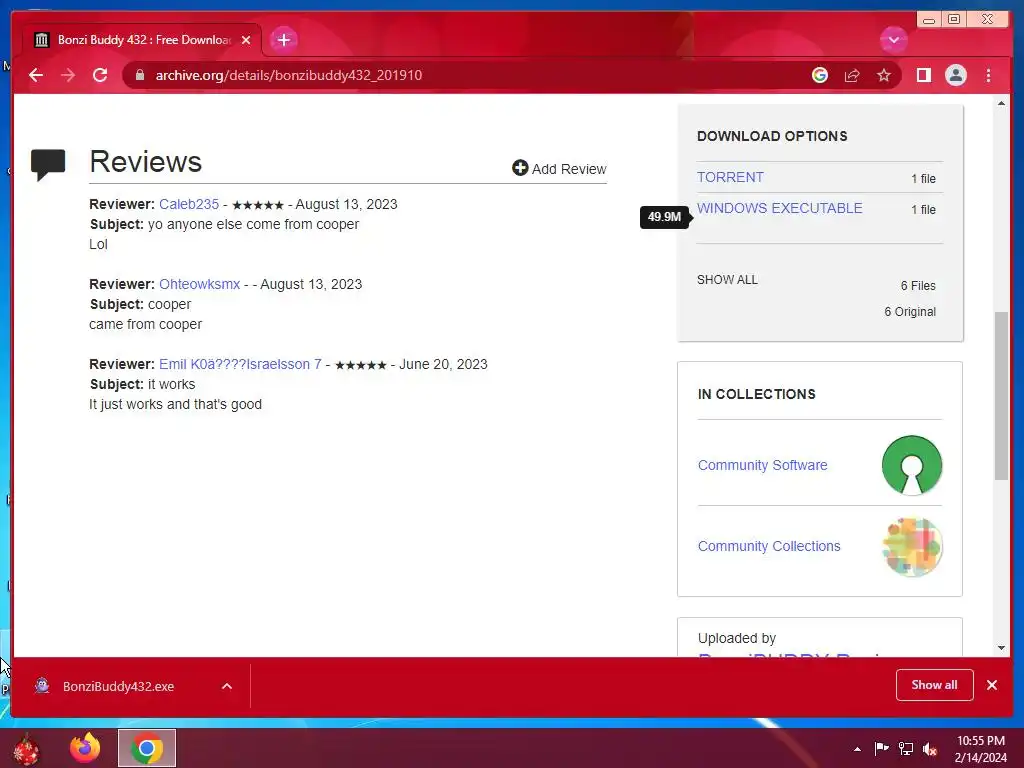The image size is (1024, 768).
Task: View site info via the padlock icon
Action: (x=139, y=75)
